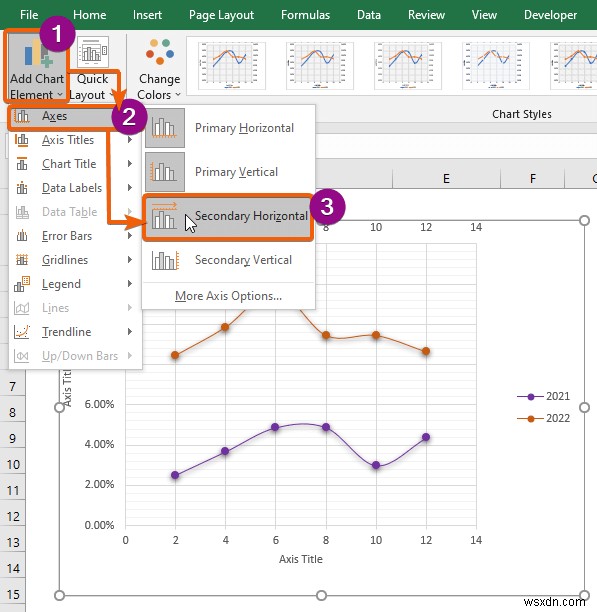
Task: Switch to the Insert tab
Action: (147, 15)
